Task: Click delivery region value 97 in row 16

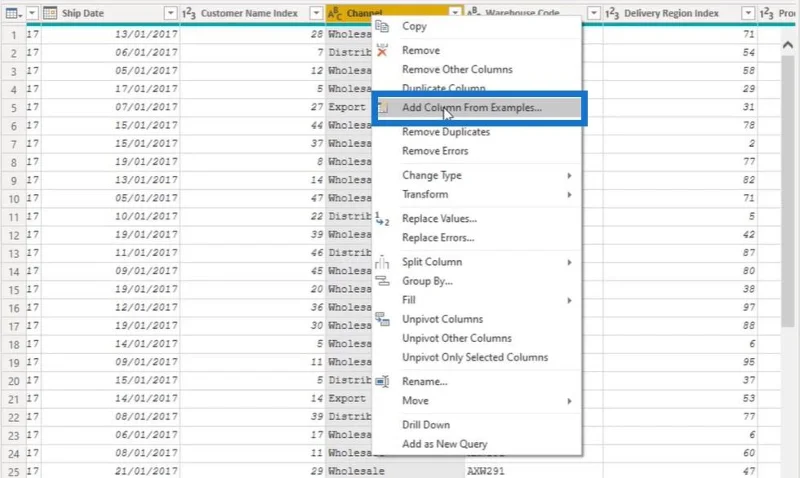Action: click(748, 307)
